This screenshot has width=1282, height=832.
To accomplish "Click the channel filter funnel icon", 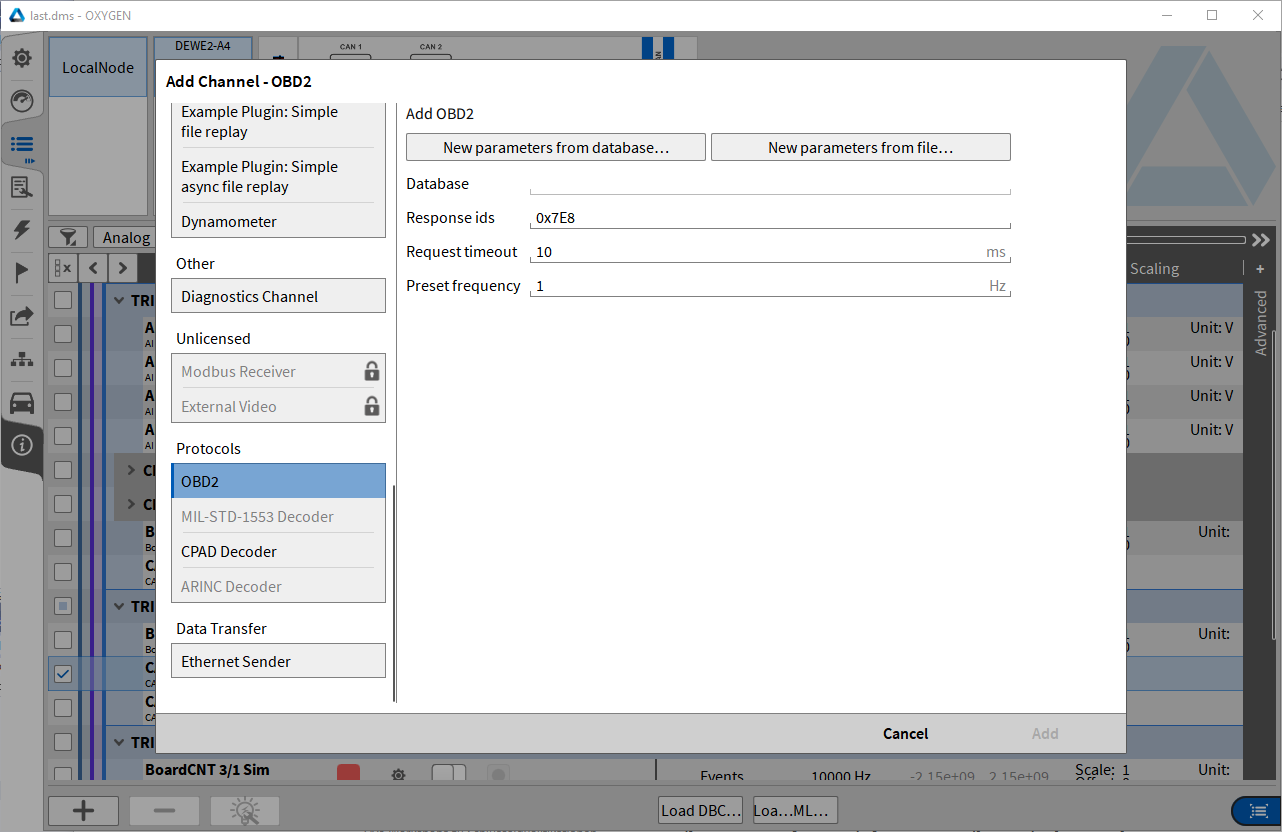I will (68, 237).
